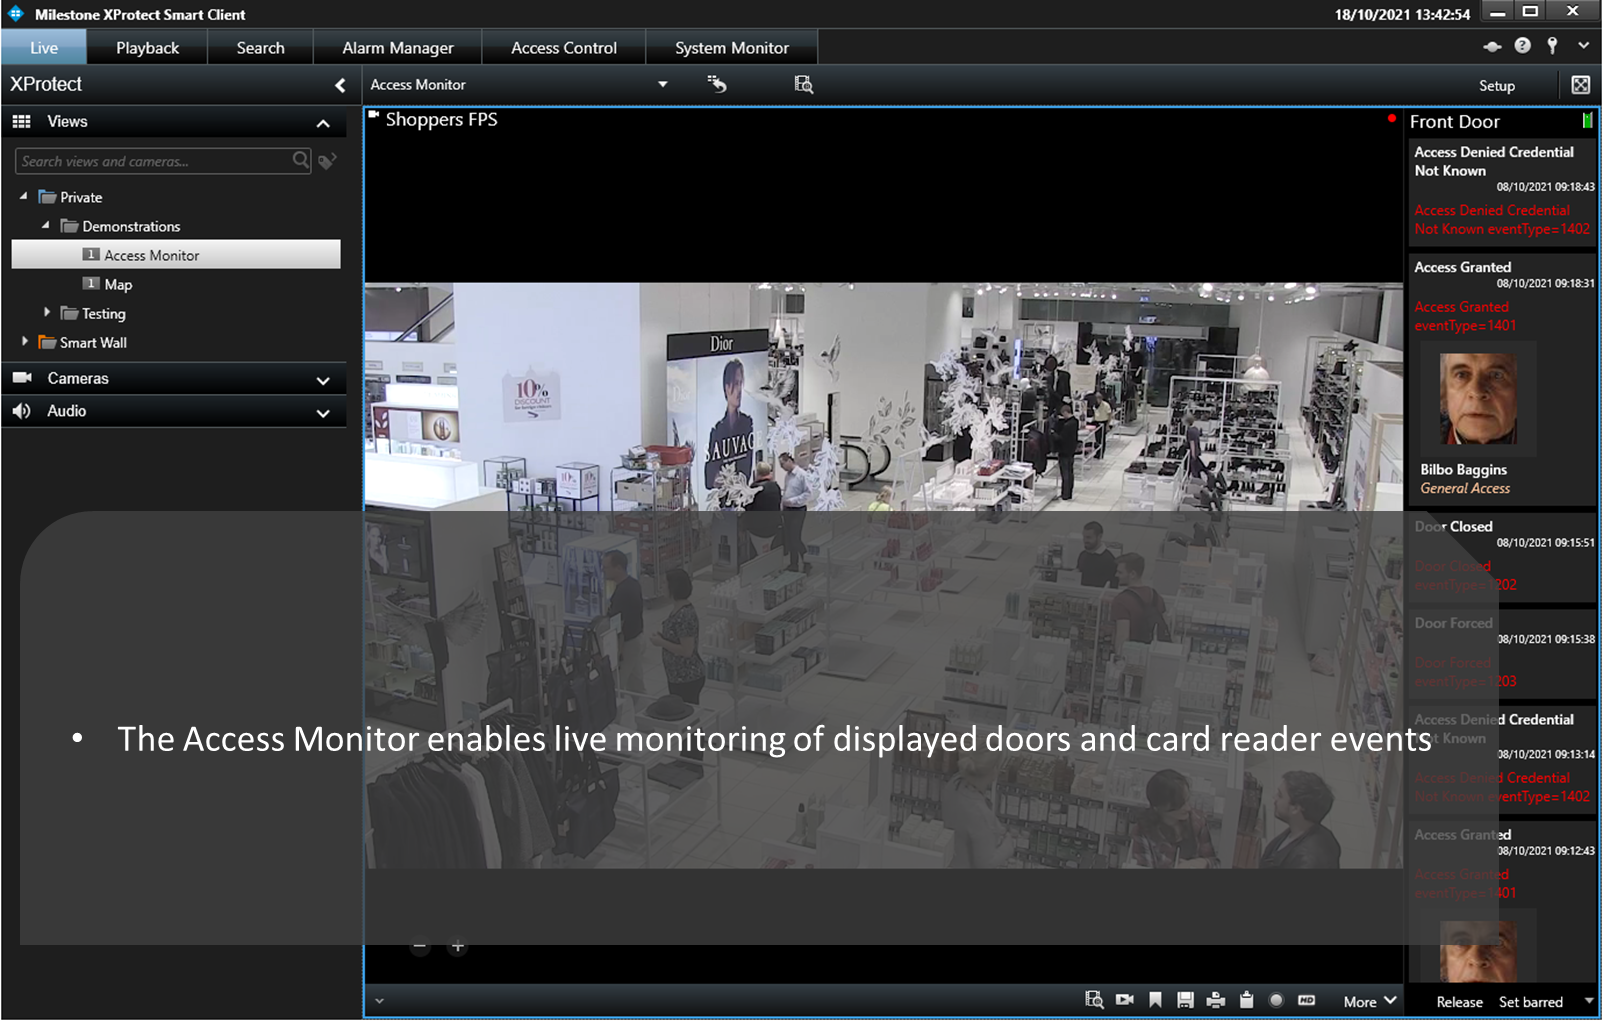1603x1021 pixels.
Task: Click the camera icon in the bottom toolbar
Action: pos(1125,1000)
